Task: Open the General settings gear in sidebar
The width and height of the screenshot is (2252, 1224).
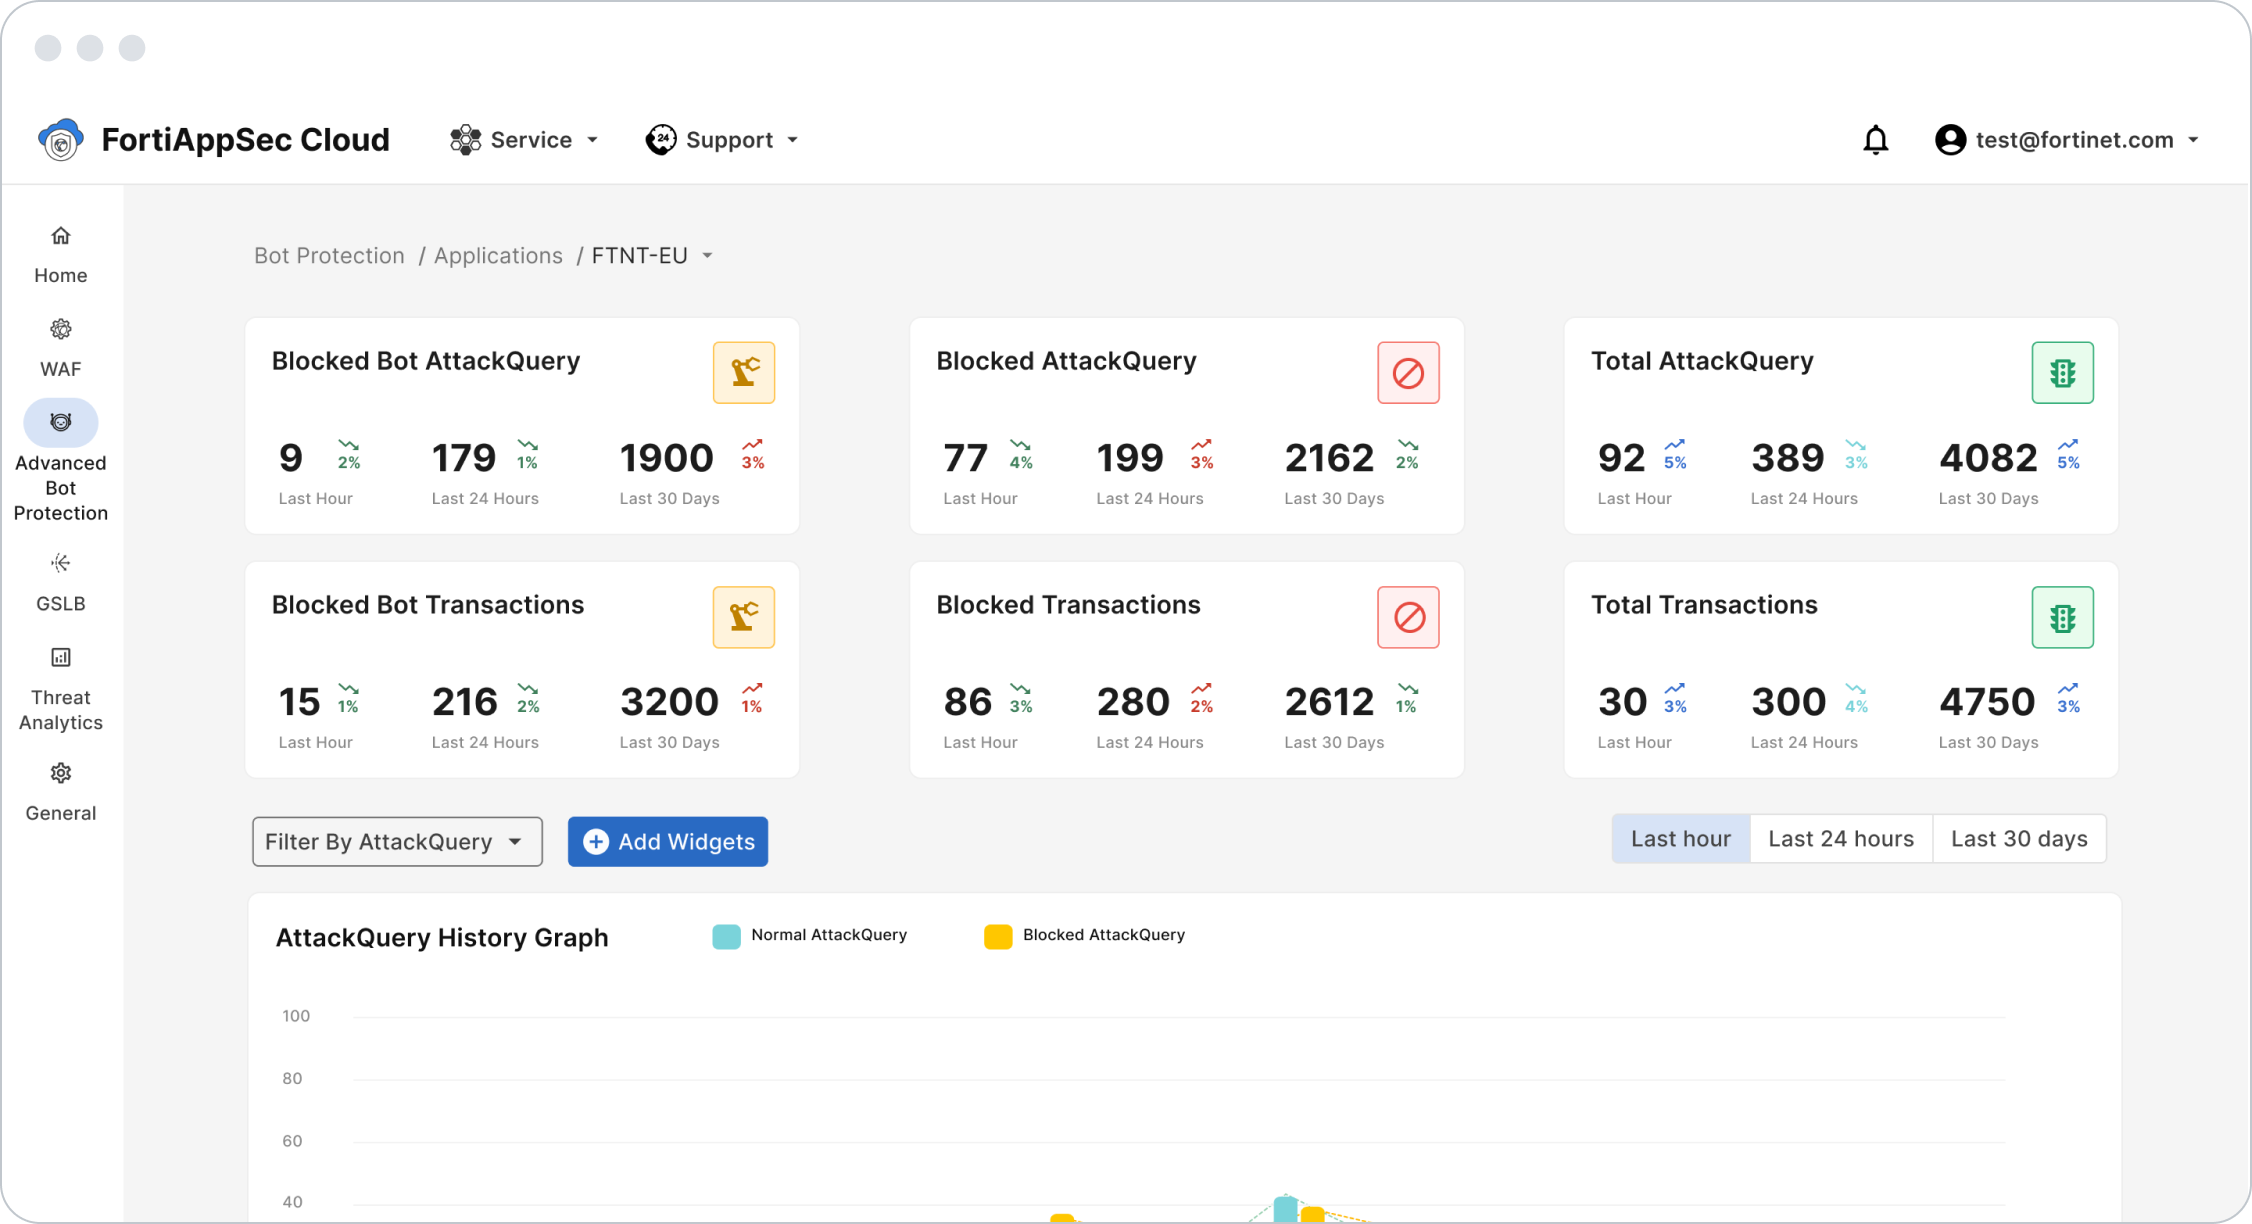Action: [60, 772]
